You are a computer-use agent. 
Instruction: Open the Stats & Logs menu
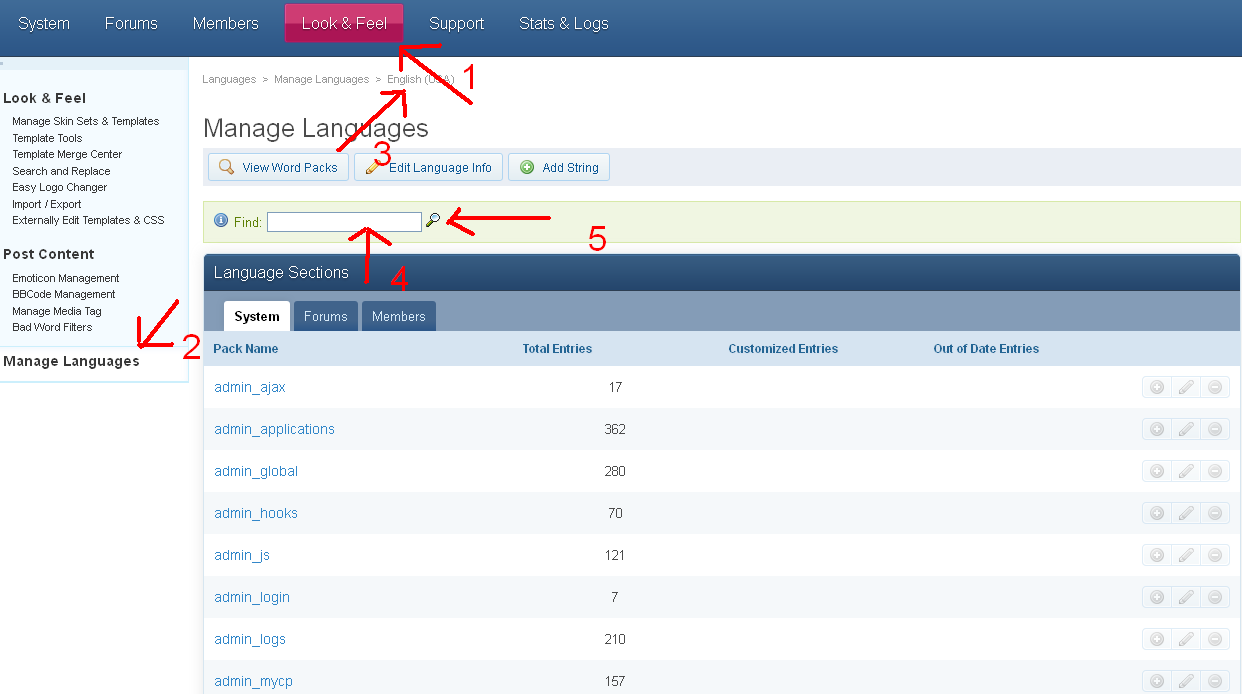tap(563, 23)
